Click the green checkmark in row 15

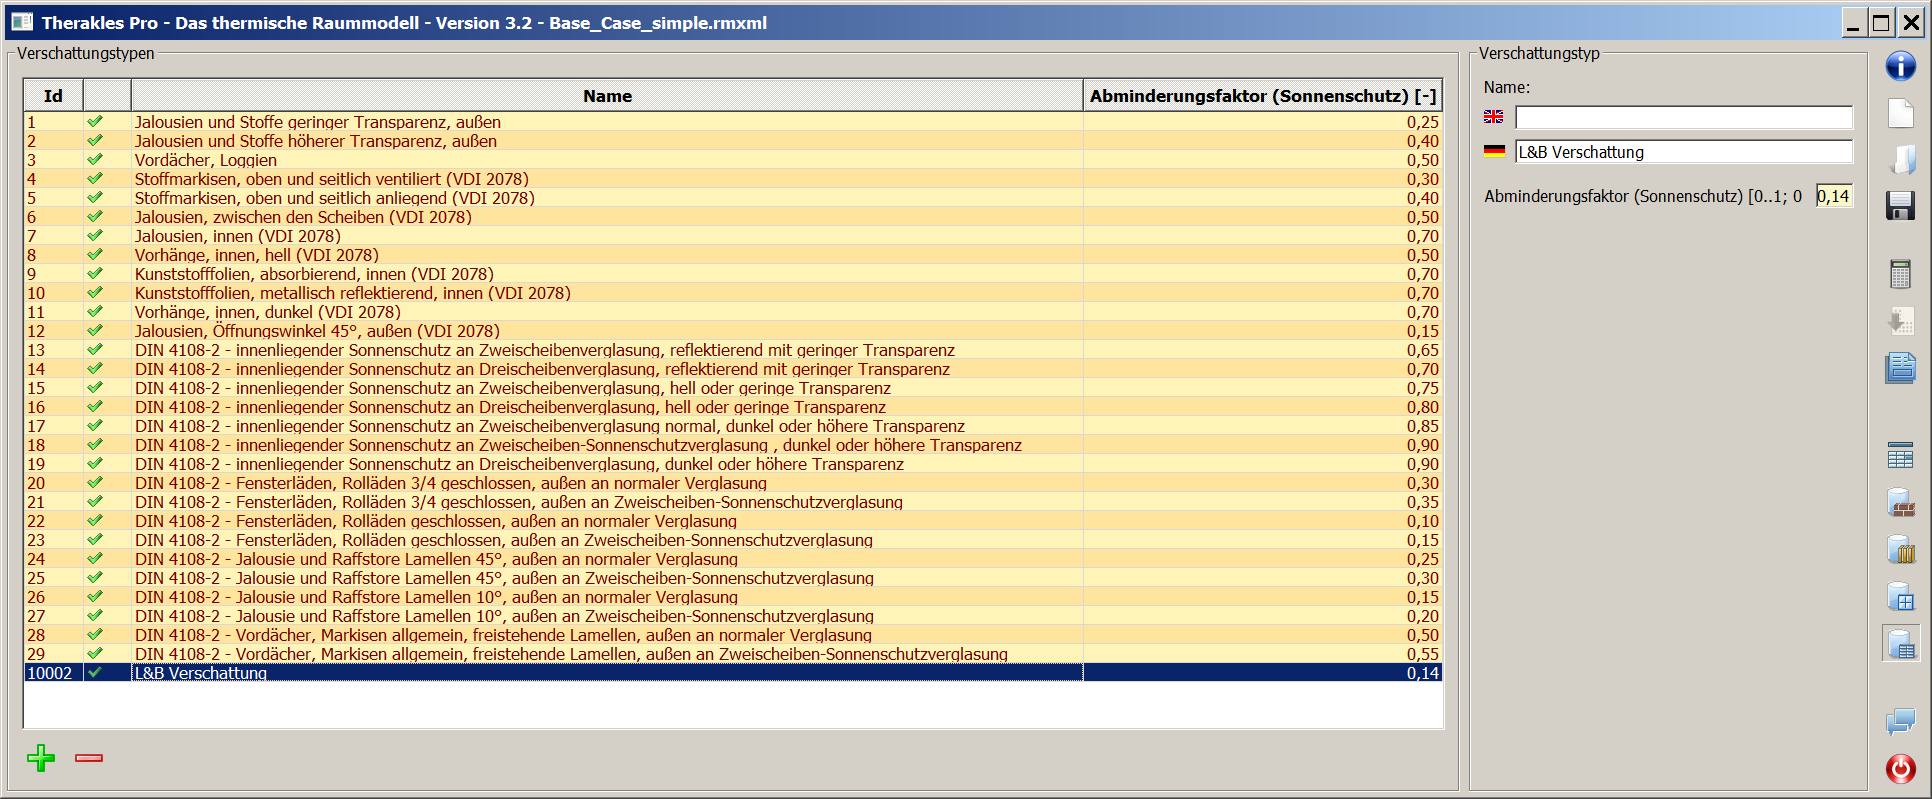[x=95, y=387]
